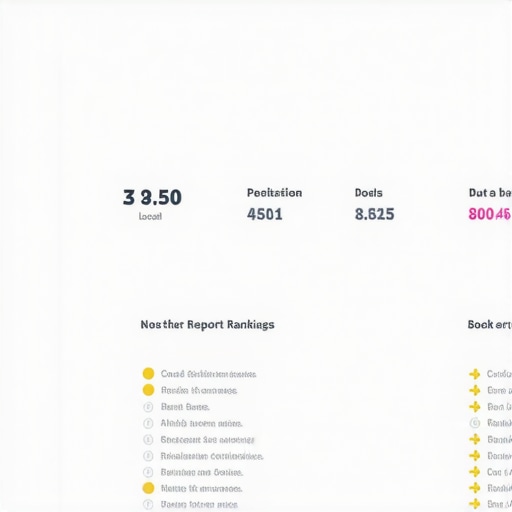This screenshot has width=512, height=512.
Task: Click the Book ert section heading
Action: [x=489, y=325]
